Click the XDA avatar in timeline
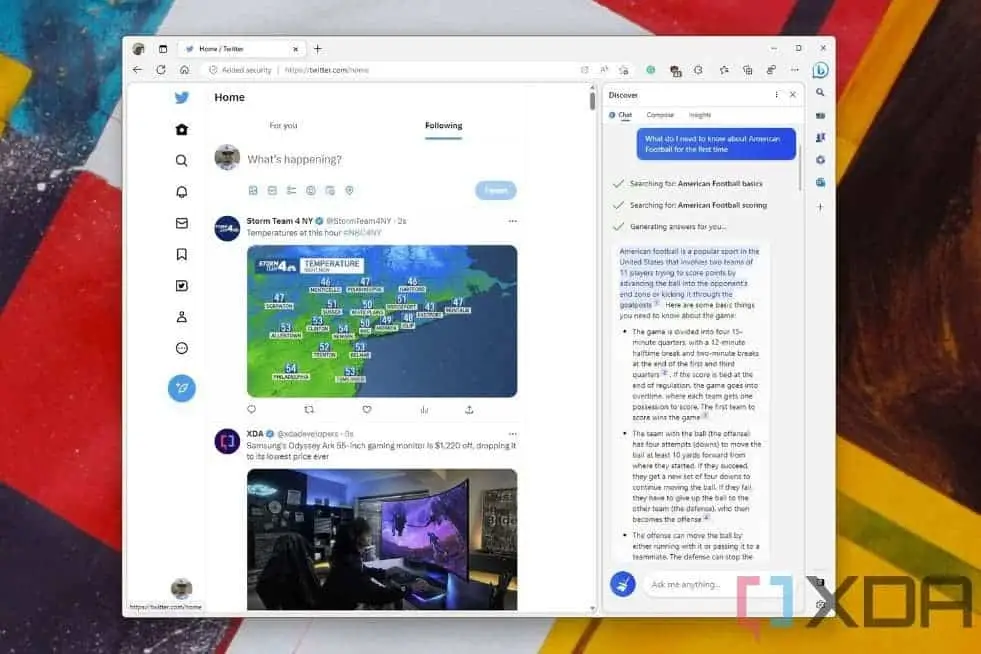This screenshot has width=981, height=654. coord(227,441)
